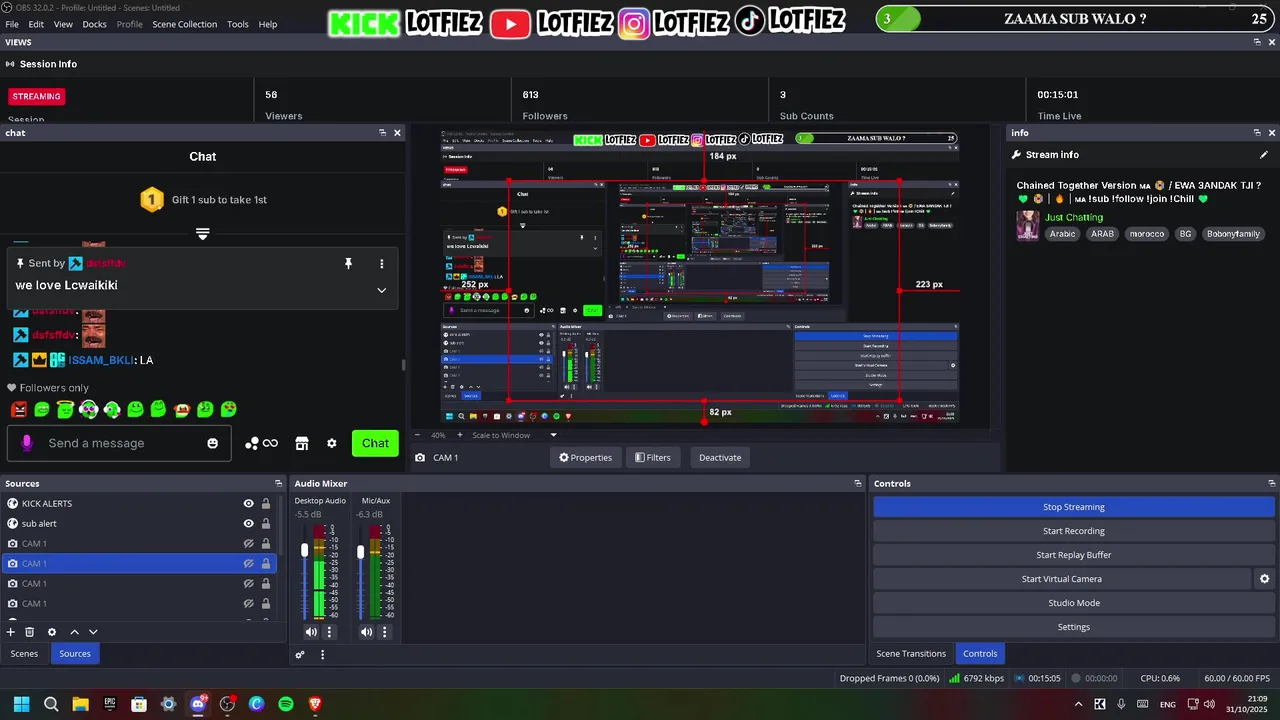Open Mic/Aux three-dot options
The height and width of the screenshot is (720, 1280).
tap(384, 632)
